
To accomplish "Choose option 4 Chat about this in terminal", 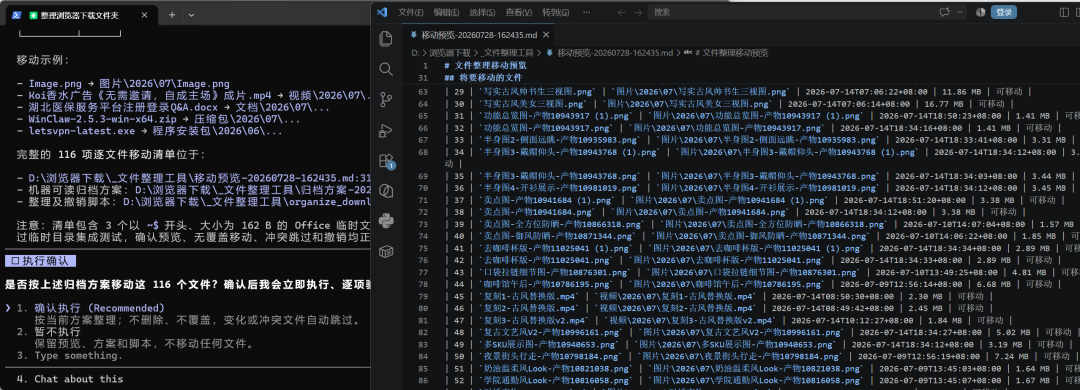I will click(x=70, y=379).
